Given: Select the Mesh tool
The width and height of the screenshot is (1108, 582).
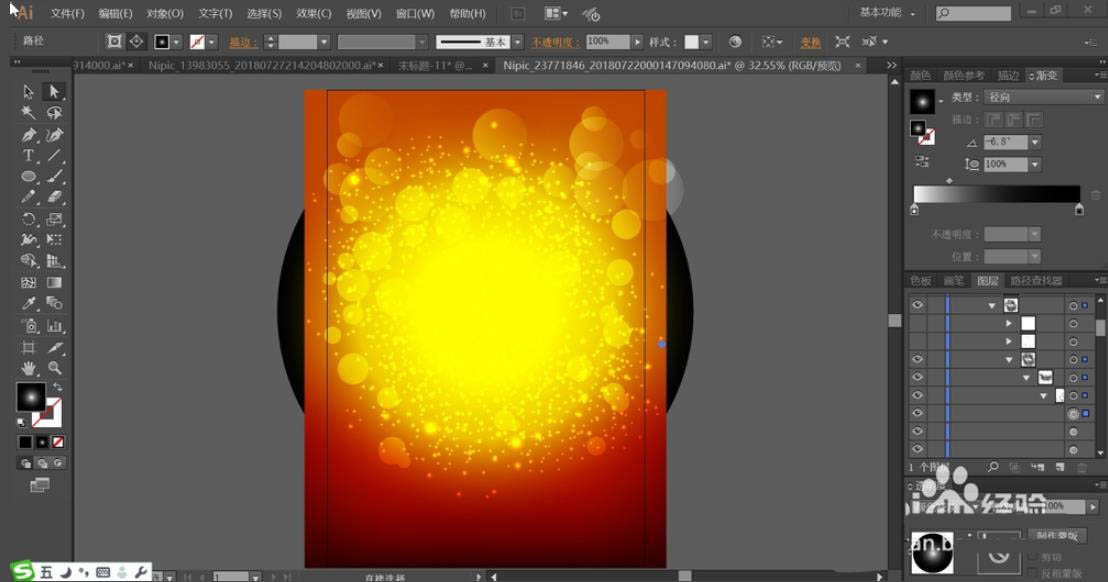Looking at the screenshot, I should click(28, 283).
